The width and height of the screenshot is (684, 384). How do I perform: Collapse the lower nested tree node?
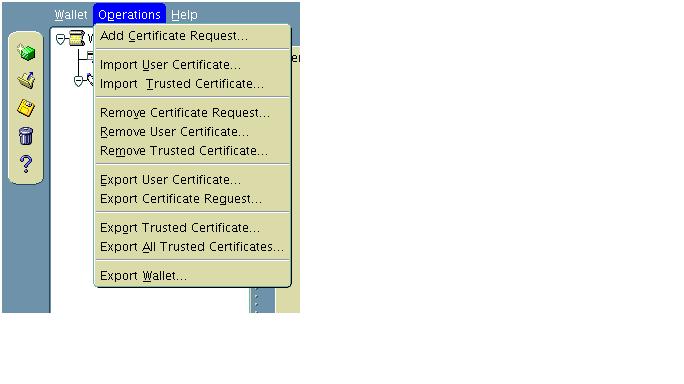click(x=78, y=81)
